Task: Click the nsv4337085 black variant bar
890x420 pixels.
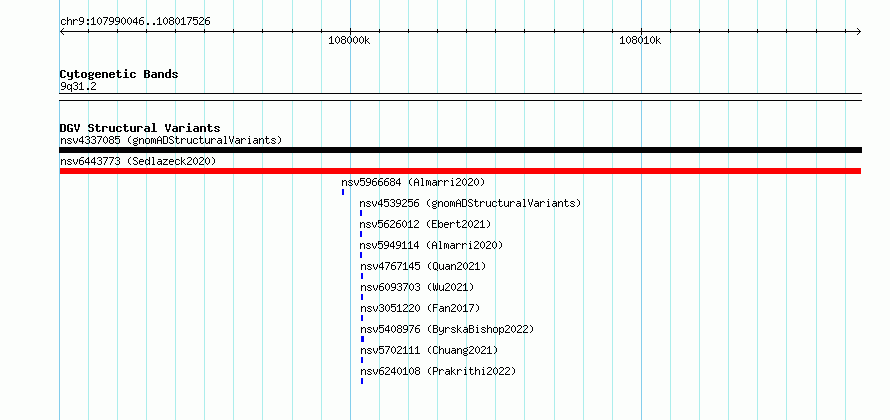Action: (460, 150)
